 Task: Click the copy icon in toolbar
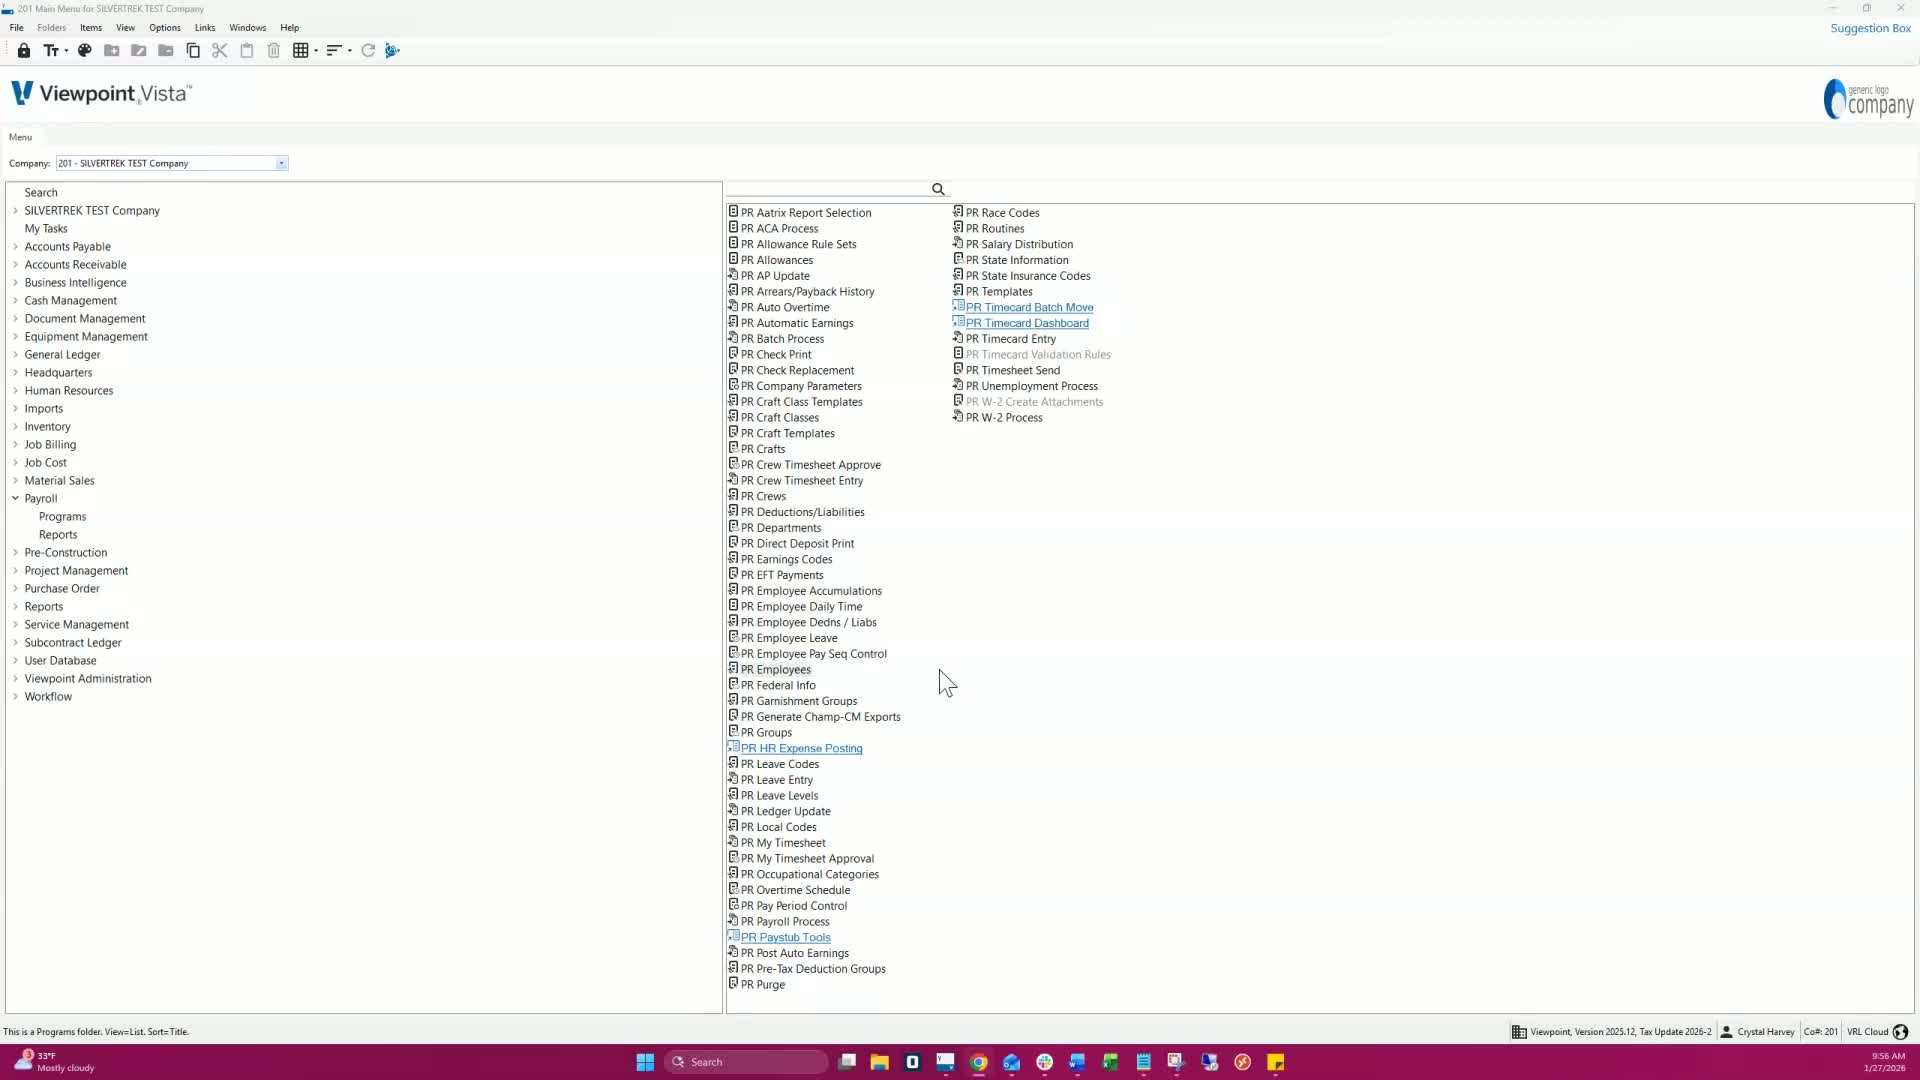point(193,50)
